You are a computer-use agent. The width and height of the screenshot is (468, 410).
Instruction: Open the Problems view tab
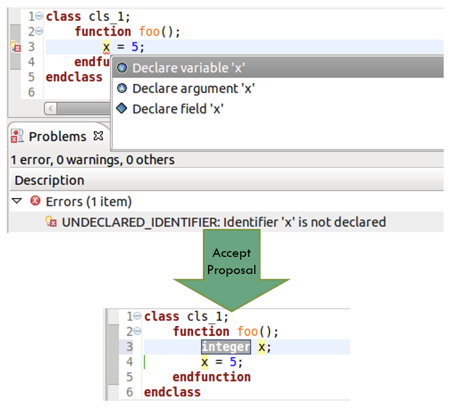[57, 136]
